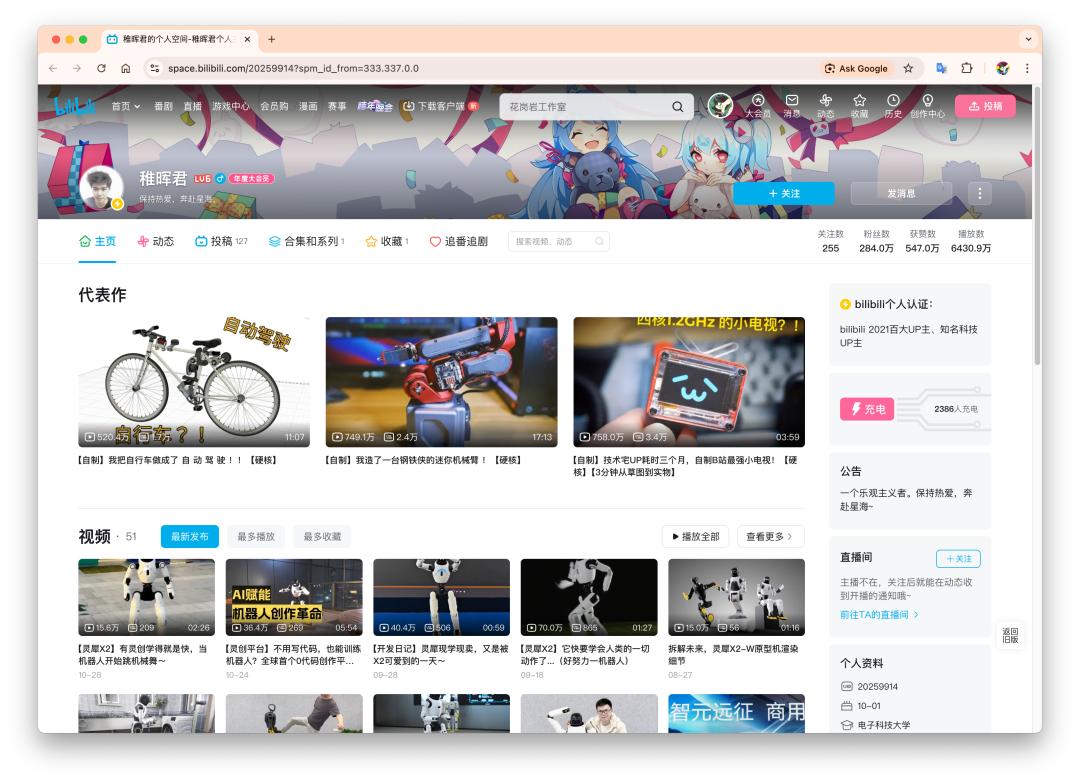
Task: Click search icon in space search box
Action: tap(599, 241)
